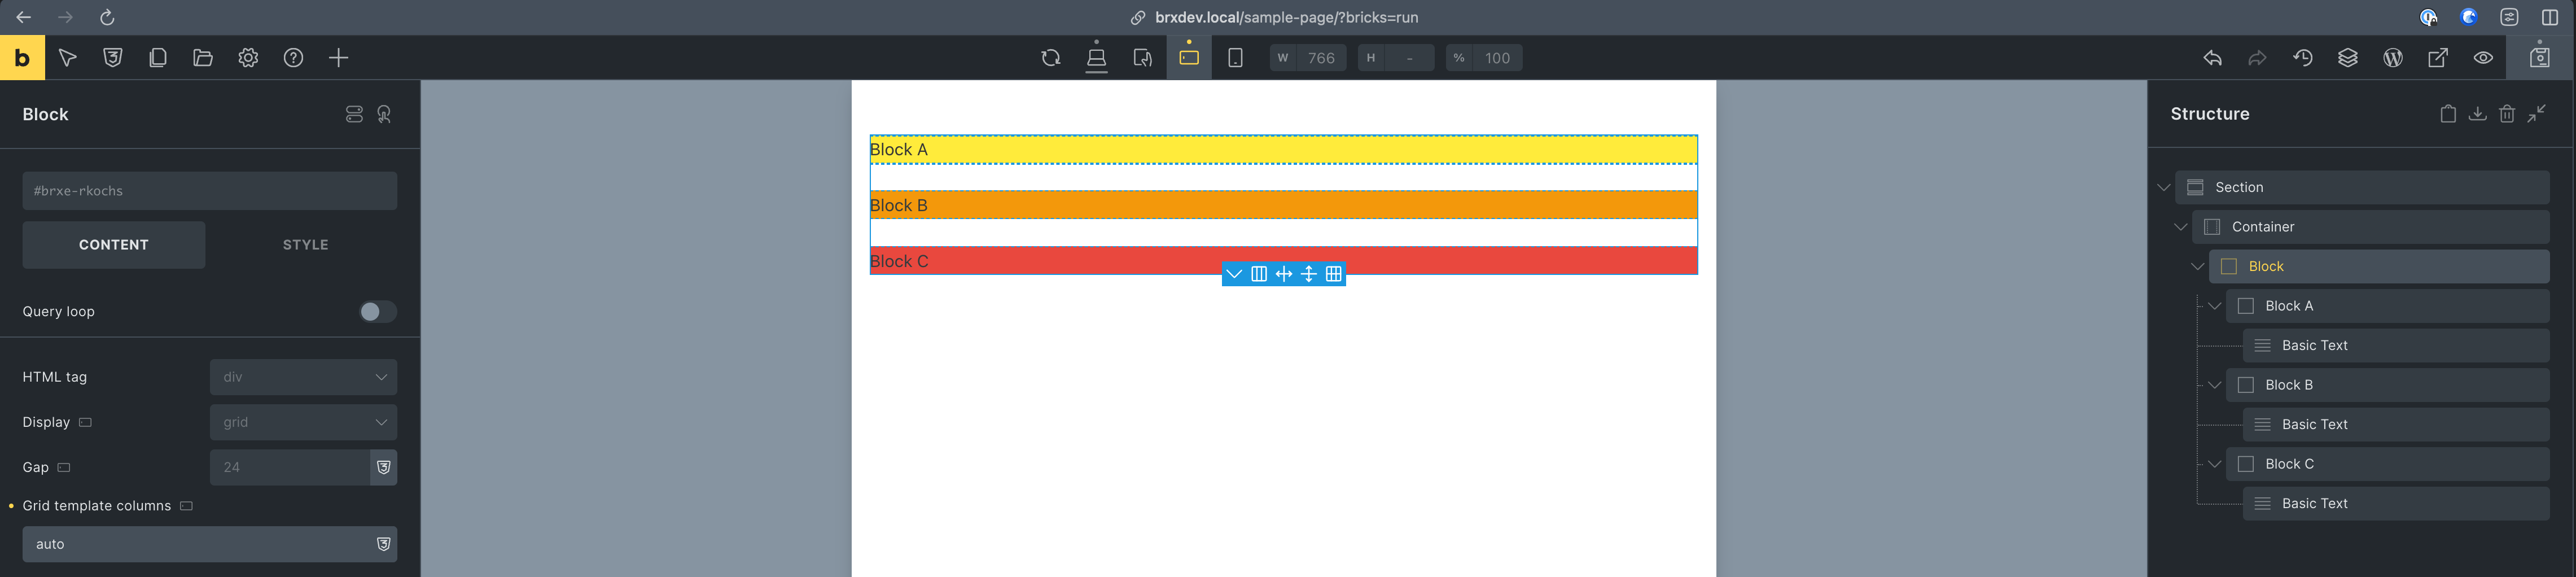2576x577 pixels.
Task: Collapse the Block C tree arrow
Action: point(2215,464)
